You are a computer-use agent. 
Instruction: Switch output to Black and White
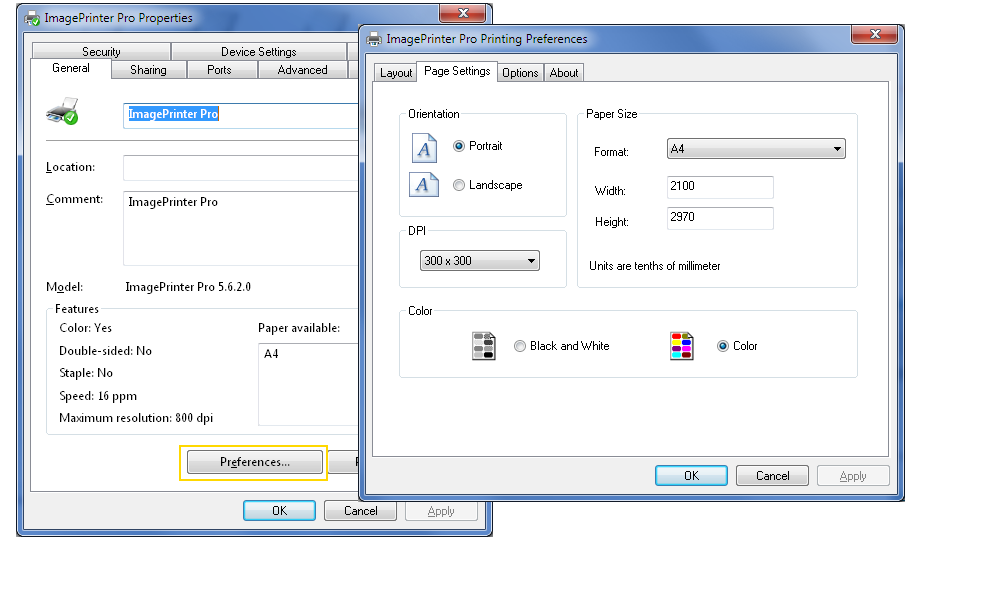520,345
